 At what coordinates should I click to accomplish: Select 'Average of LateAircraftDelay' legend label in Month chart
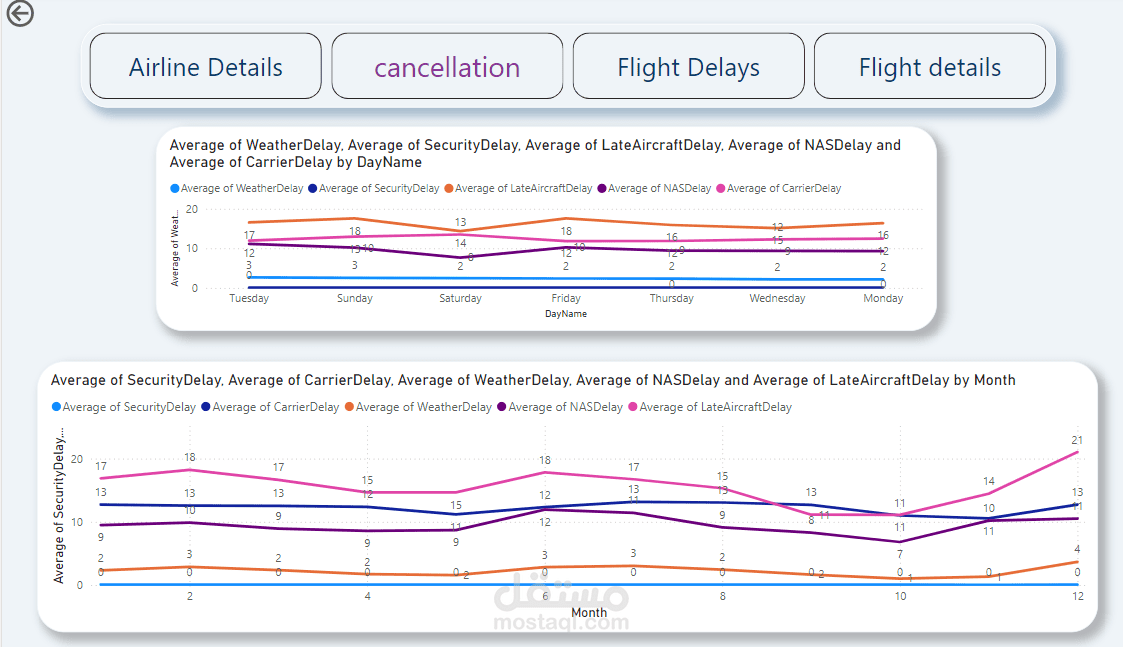pyautogui.click(x=715, y=407)
